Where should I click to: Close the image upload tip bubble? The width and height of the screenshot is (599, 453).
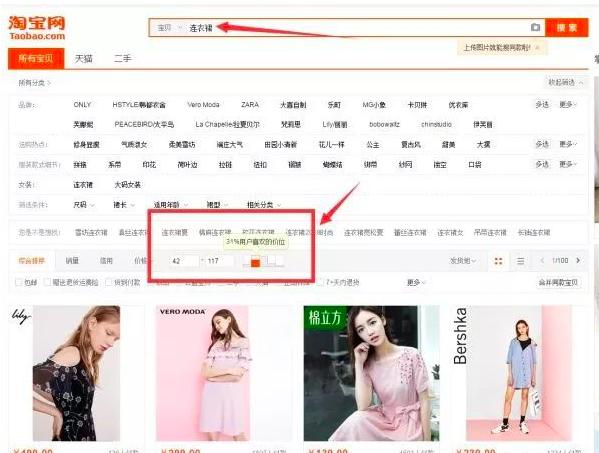tap(537, 48)
